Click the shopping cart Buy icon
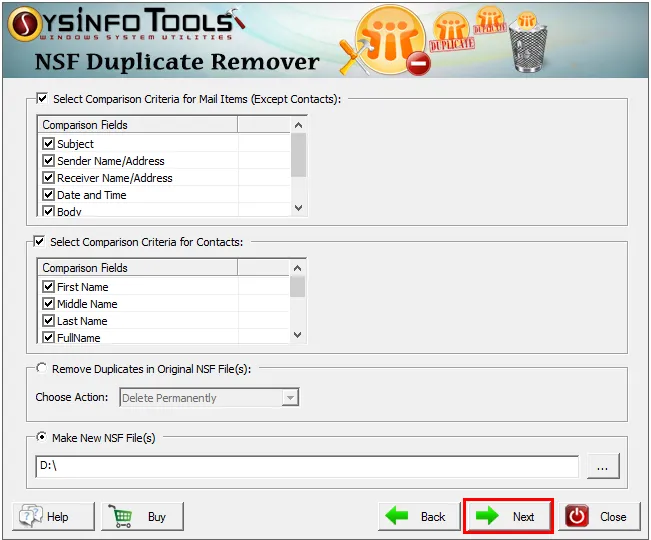The height and width of the screenshot is (540, 651). [x=121, y=516]
